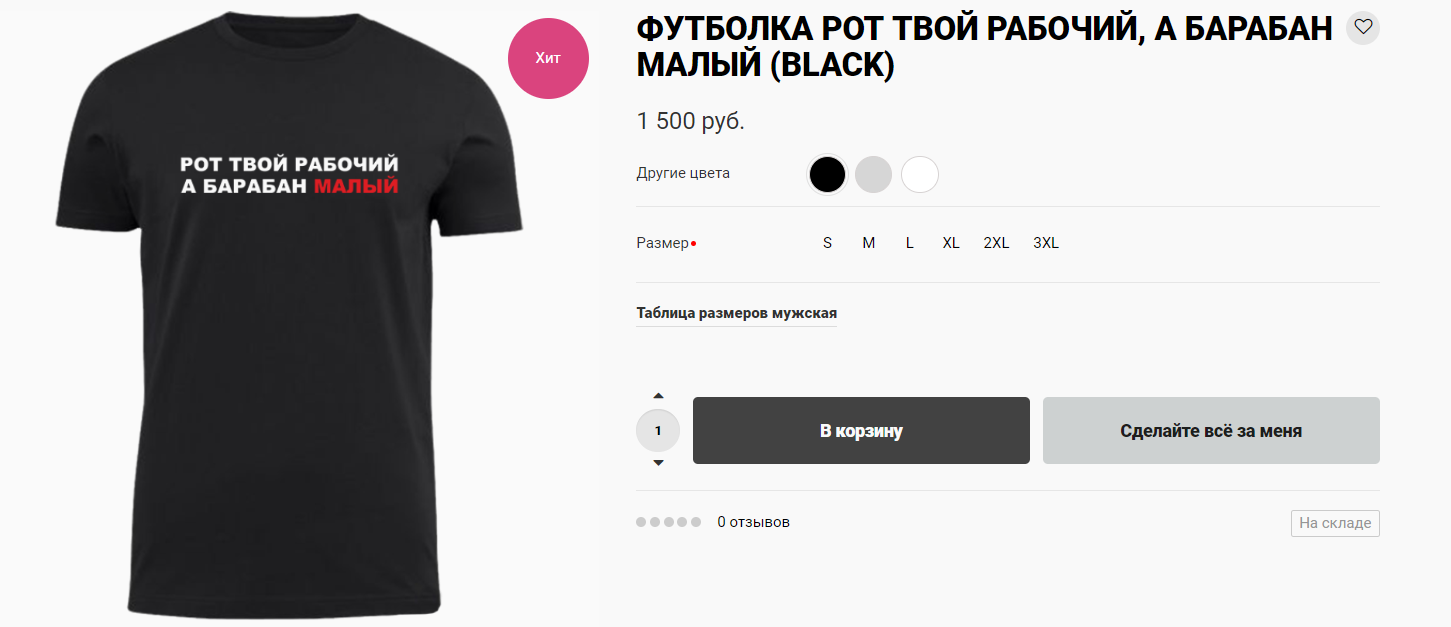Pick size XL
Image resolution: width=1451 pixels, height=627 pixels.
(951, 243)
